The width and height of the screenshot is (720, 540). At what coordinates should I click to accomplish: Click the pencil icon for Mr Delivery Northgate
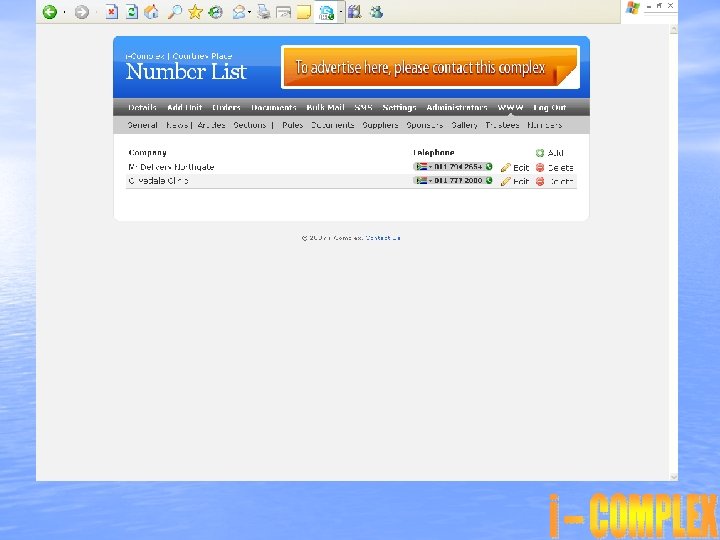click(506, 168)
